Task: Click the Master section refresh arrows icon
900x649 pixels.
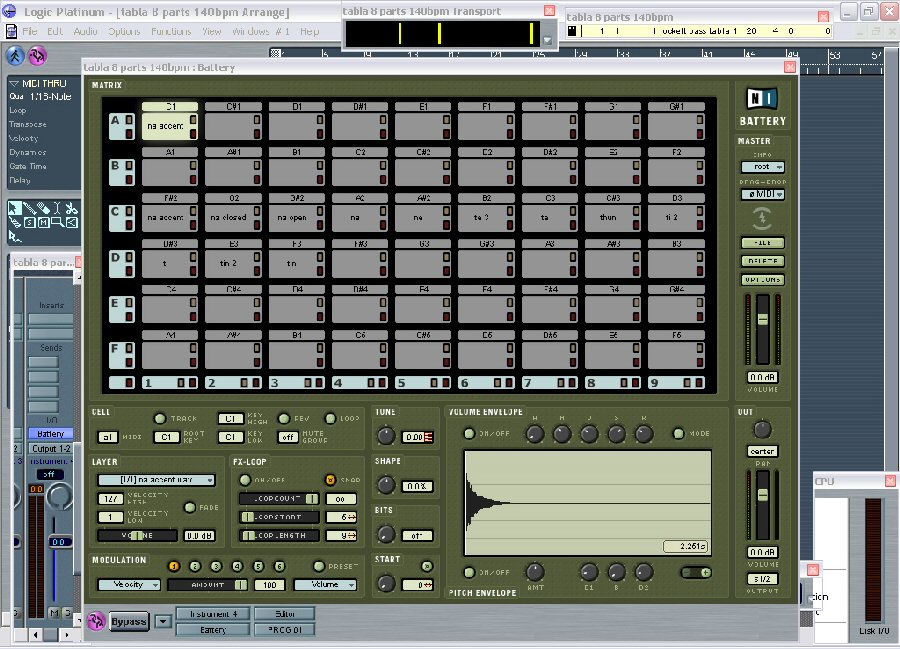Action: click(x=762, y=218)
